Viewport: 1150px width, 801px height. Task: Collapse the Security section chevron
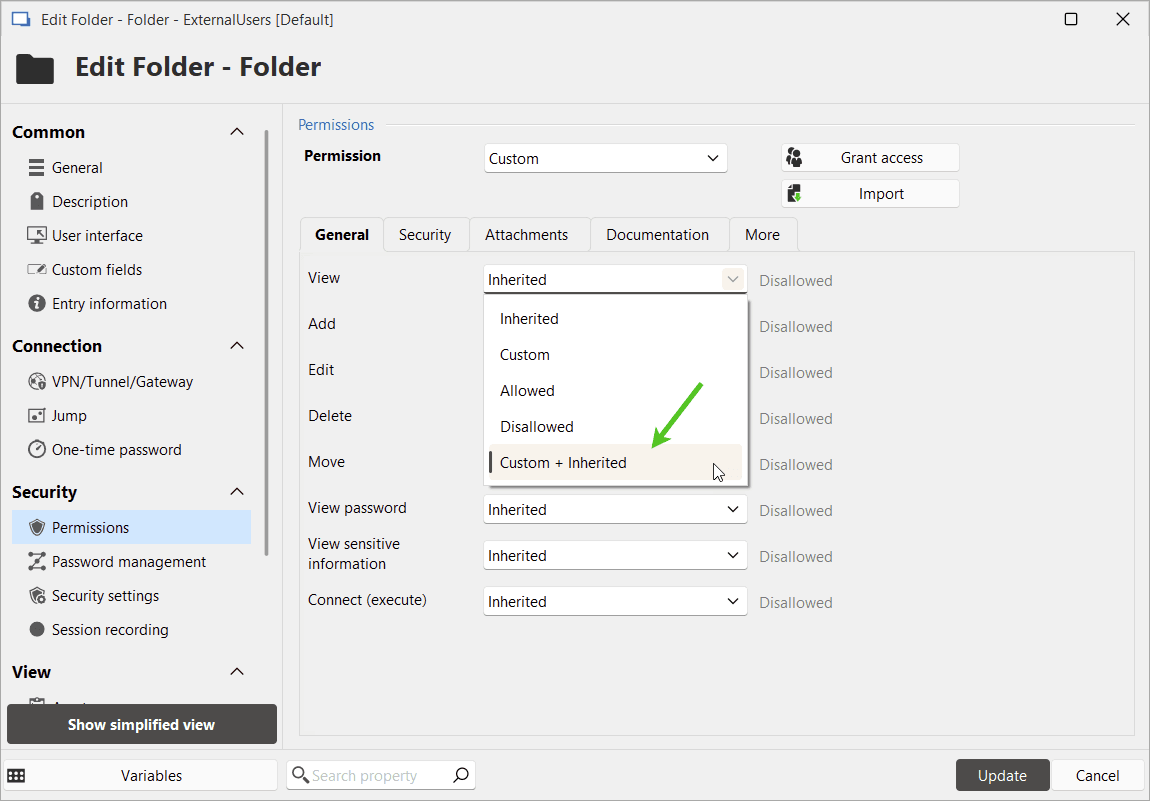237,491
